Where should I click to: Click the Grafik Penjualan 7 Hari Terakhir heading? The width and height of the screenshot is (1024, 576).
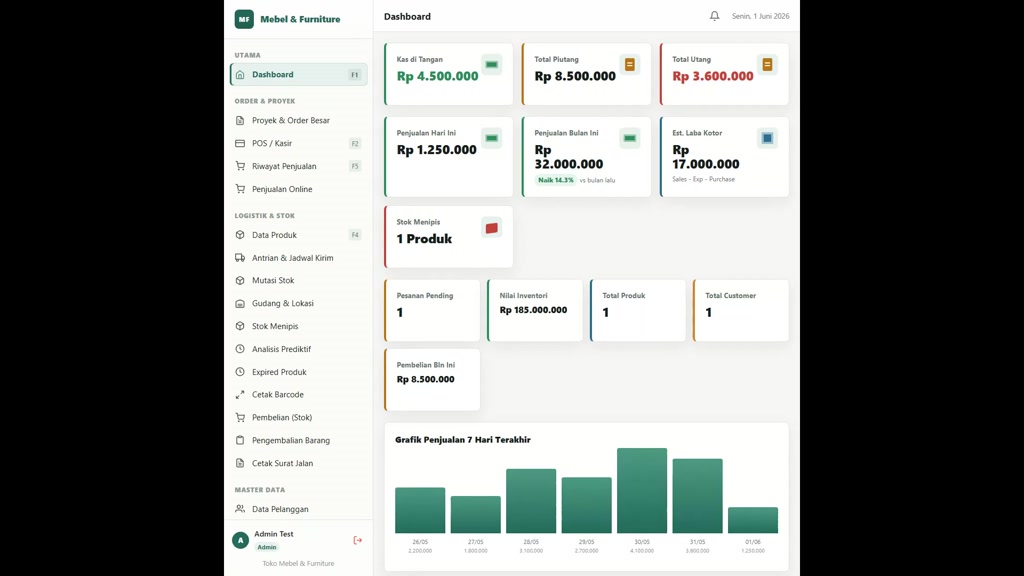tap(462, 440)
